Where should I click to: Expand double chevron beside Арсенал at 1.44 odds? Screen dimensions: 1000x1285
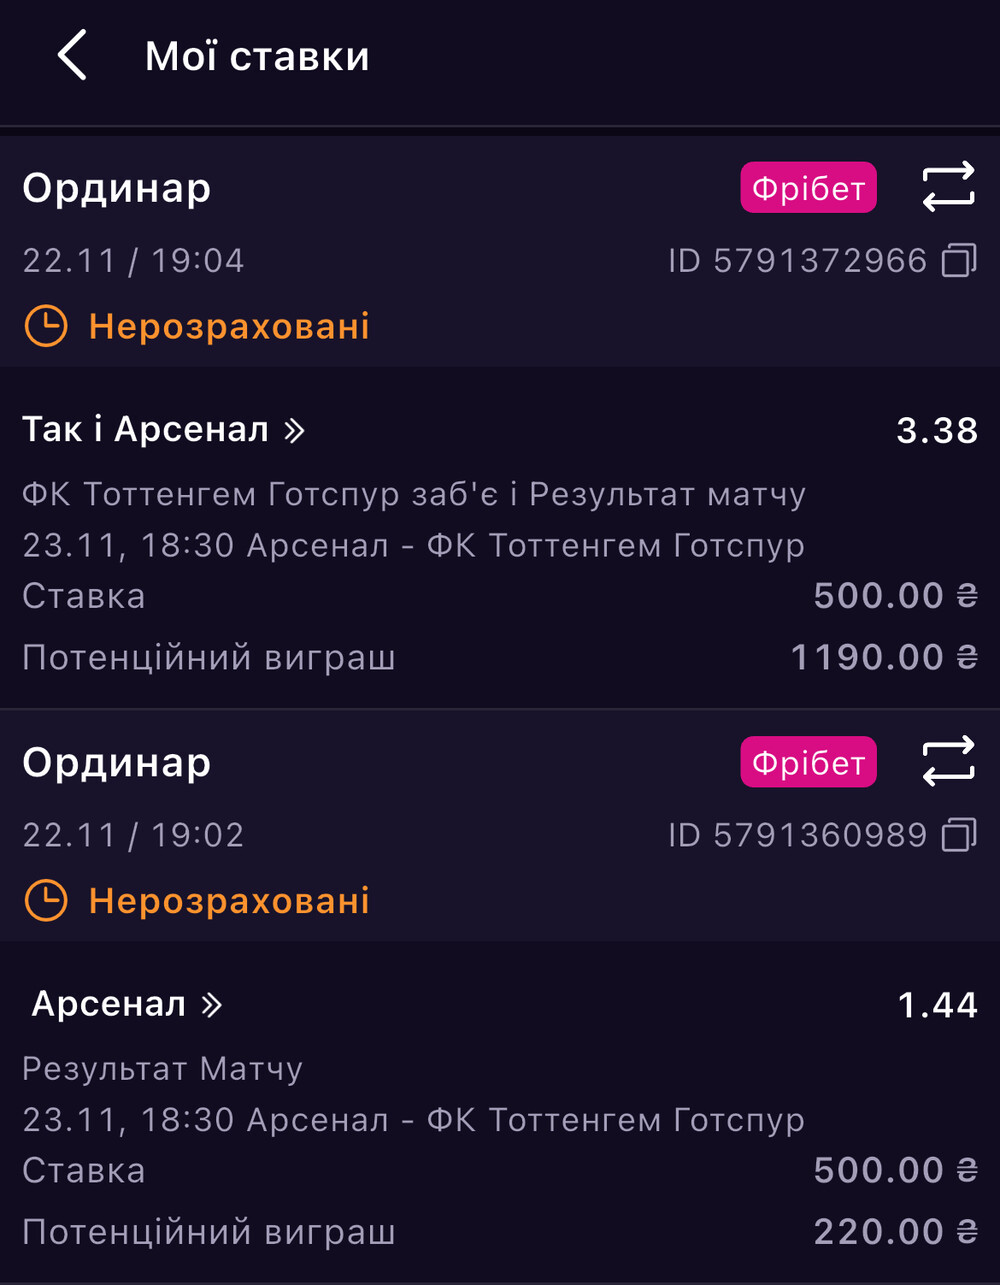(211, 1004)
